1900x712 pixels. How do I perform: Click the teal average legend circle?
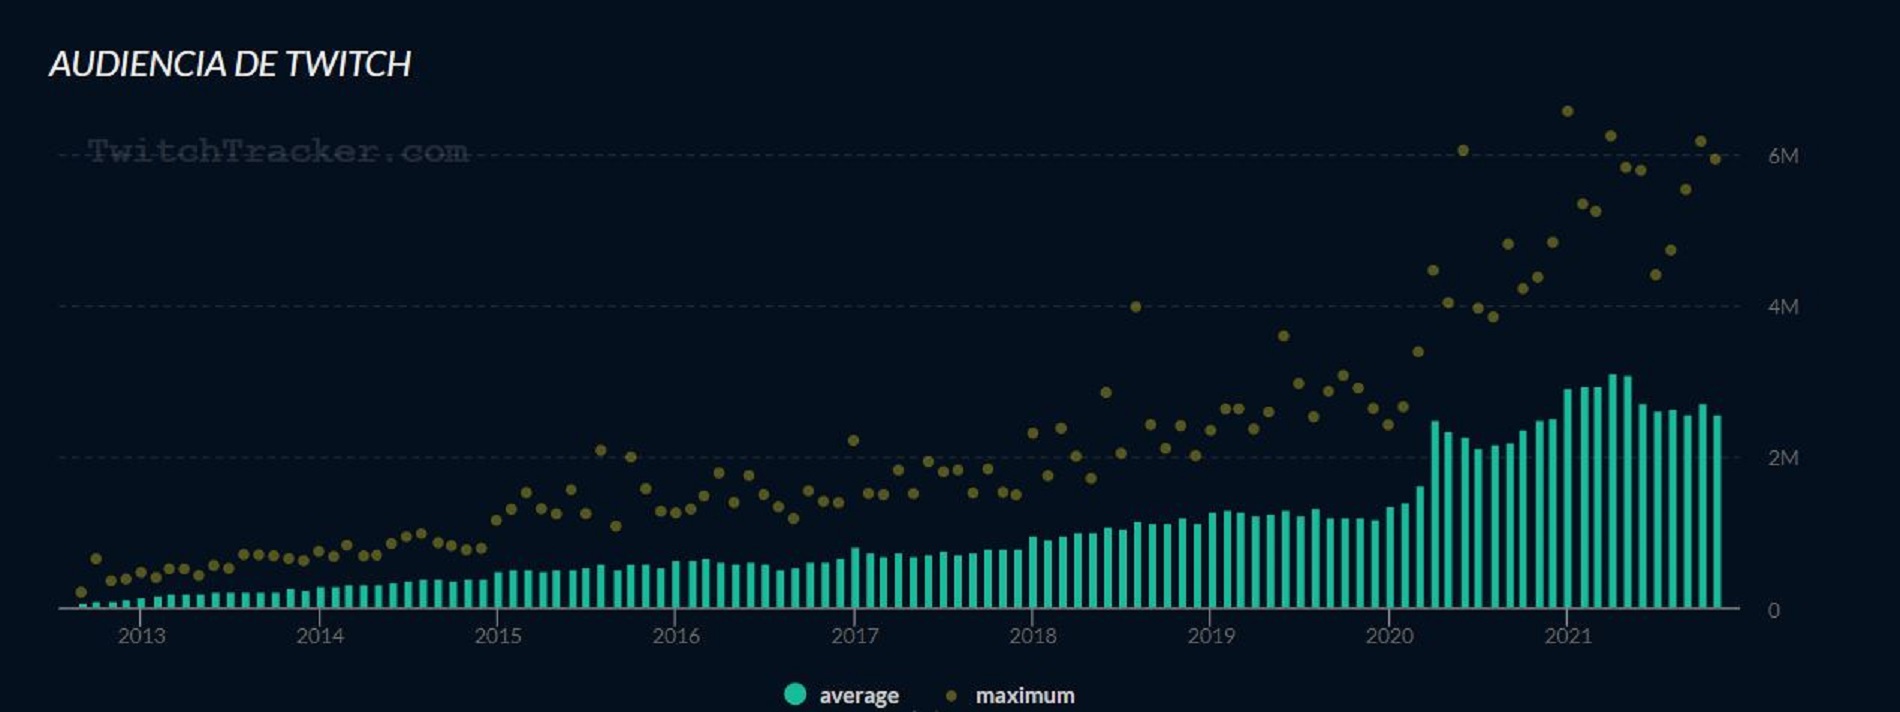pyautogui.click(x=795, y=695)
